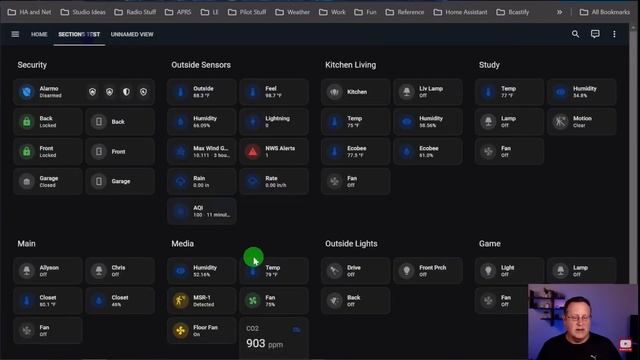Click Kitchen Living Temp 75 tile
The image size is (640, 360).
[356, 122]
